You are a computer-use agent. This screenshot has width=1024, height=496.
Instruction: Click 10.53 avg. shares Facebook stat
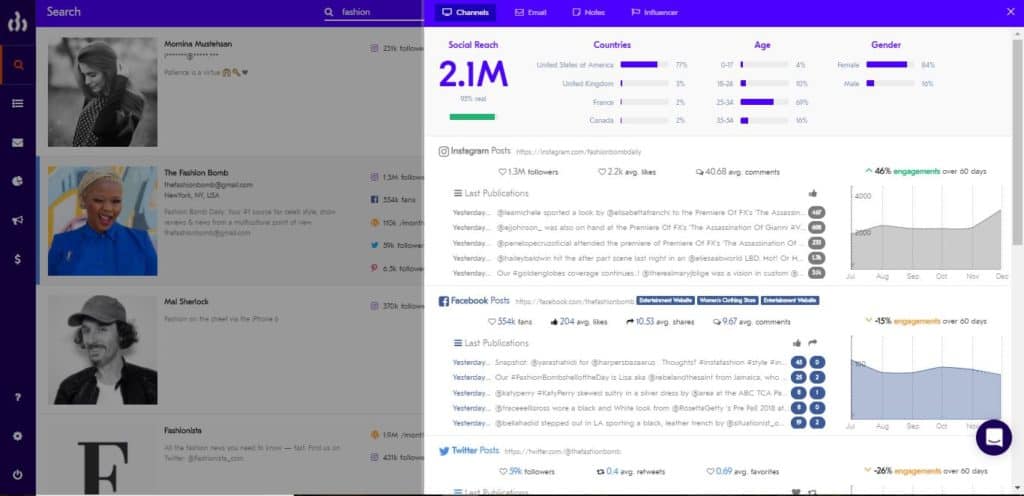click(x=660, y=322)
